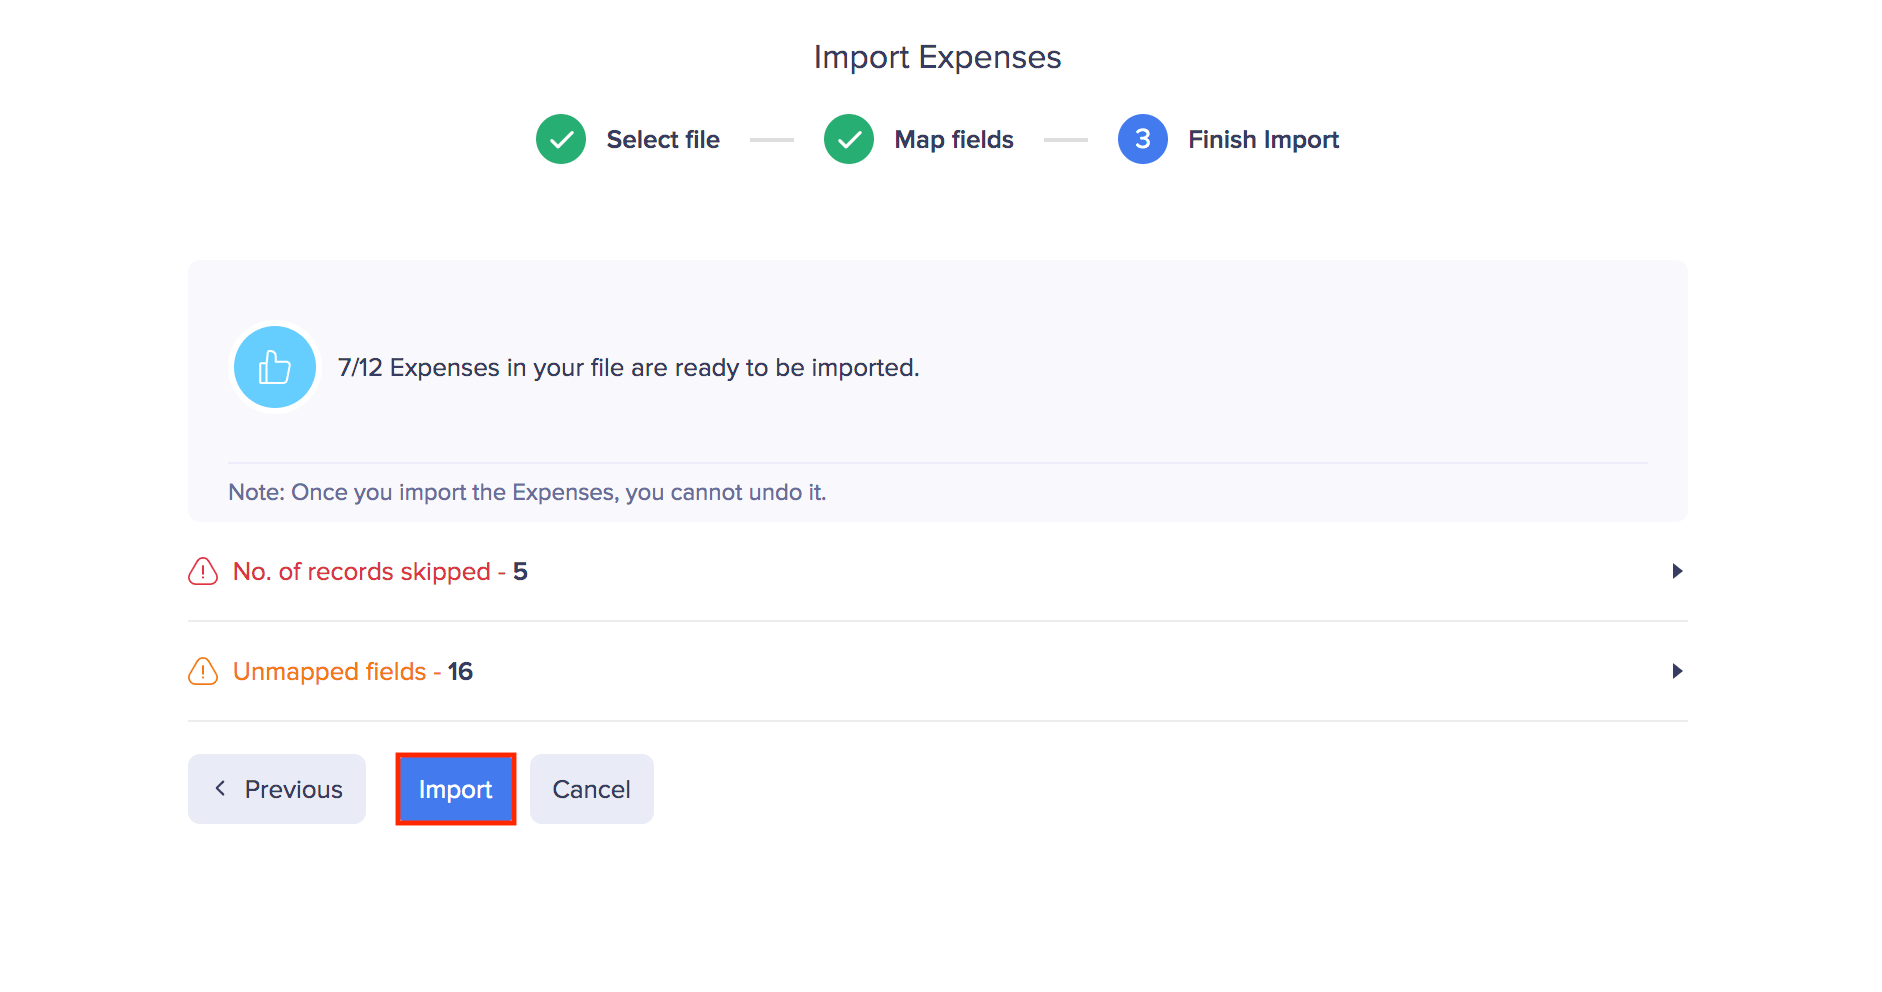
Task: Click the back chevron inside the Previous button
Action: tap(221, 789)
